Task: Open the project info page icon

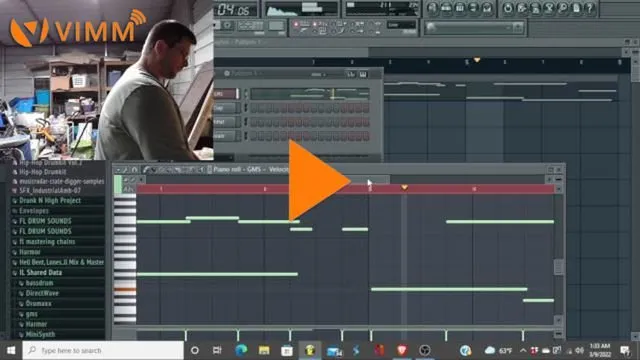Action: coord(576,8)
